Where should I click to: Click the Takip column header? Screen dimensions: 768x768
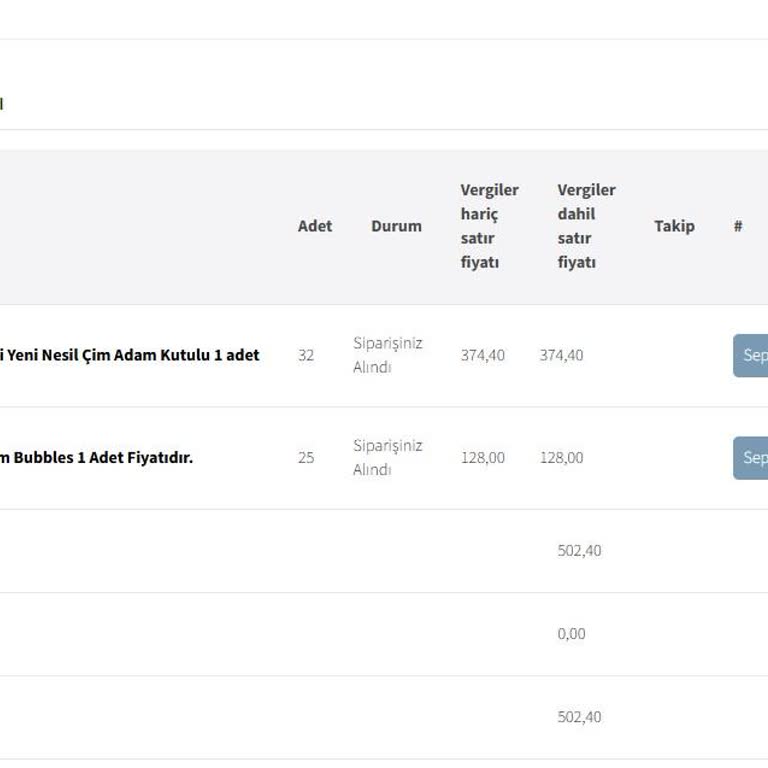(674, 226)
